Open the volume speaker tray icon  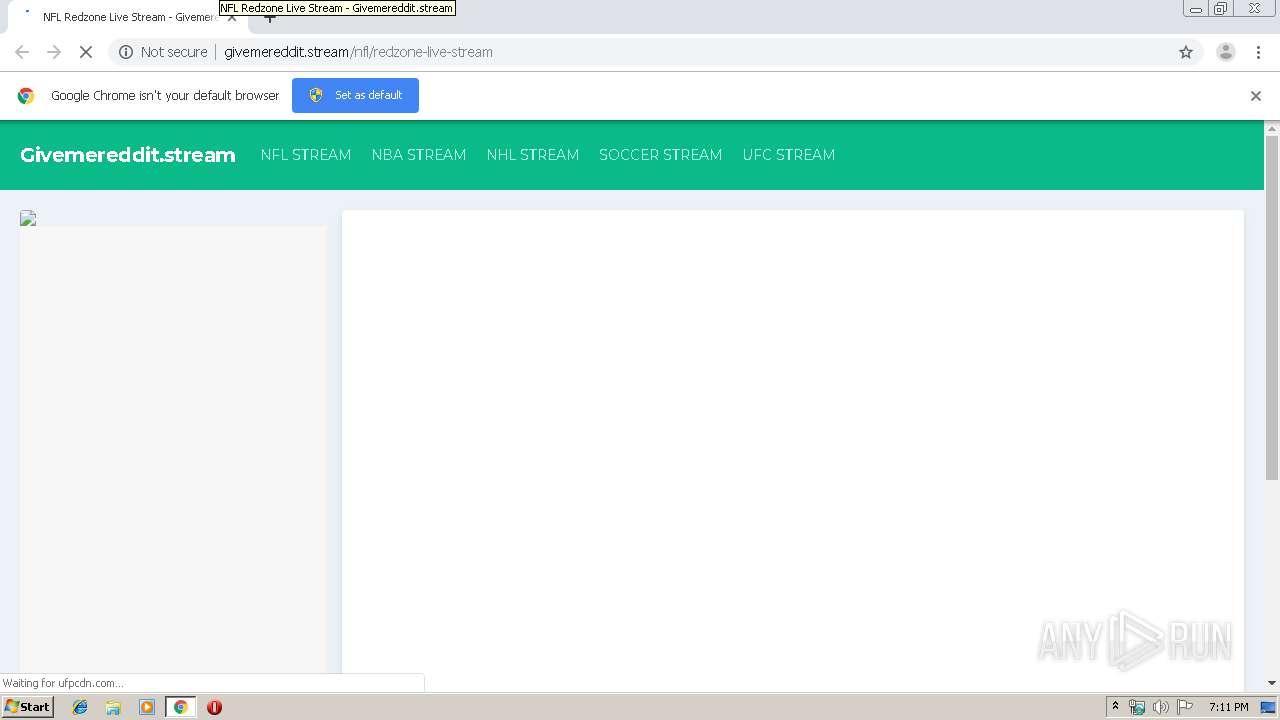tap(1160, 707)
